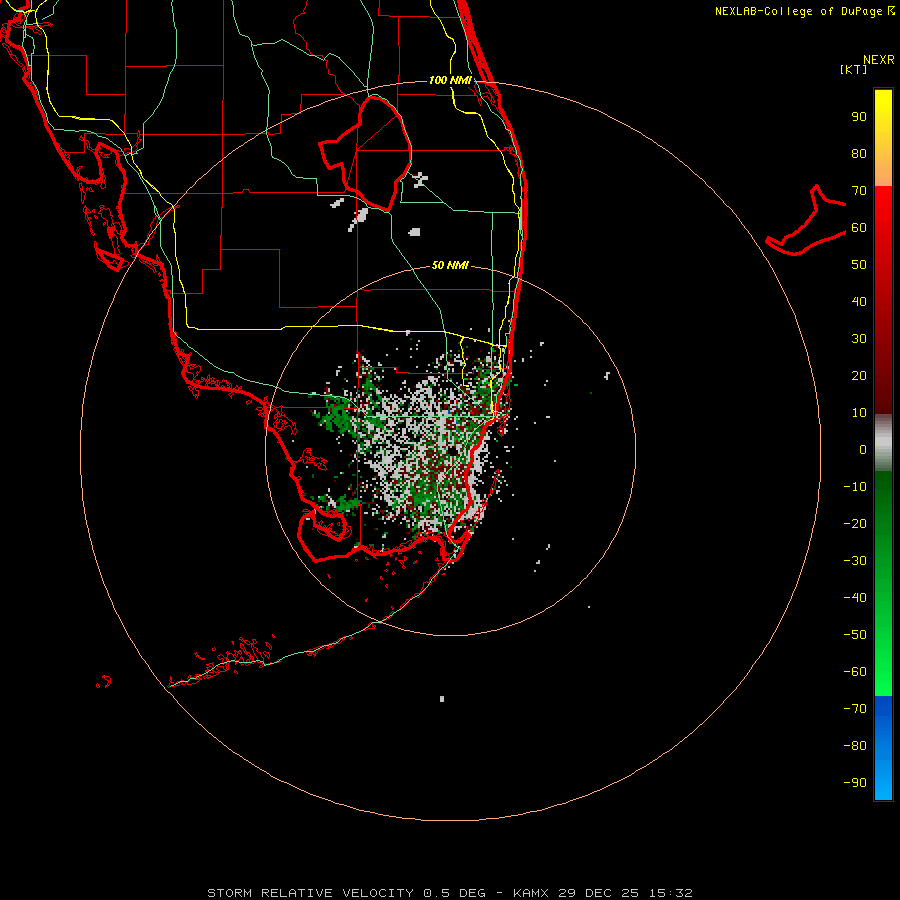Click the -70 value on the velocity scale
The width and height of the screenshot is (900, 900).
[855, 709]
